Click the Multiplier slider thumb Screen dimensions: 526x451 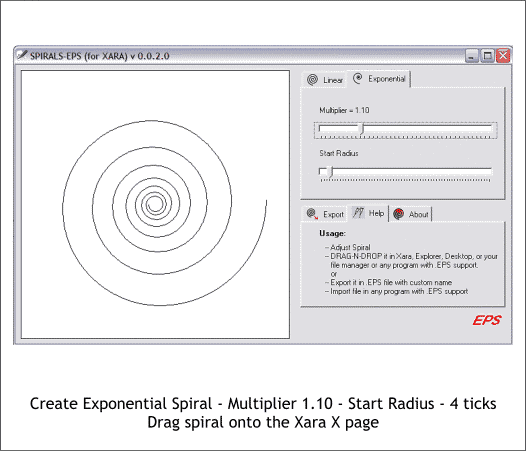[x=361, y=130]
